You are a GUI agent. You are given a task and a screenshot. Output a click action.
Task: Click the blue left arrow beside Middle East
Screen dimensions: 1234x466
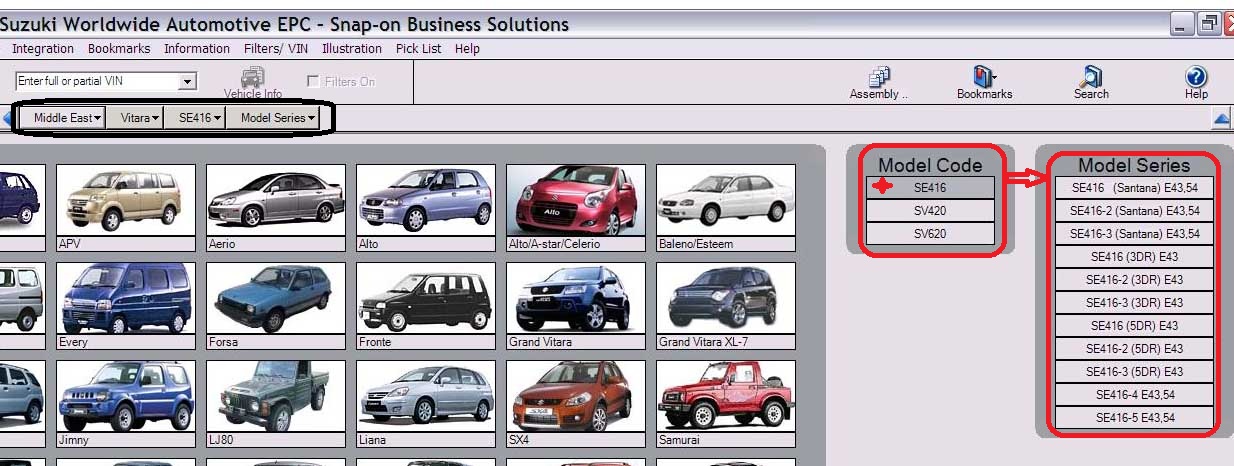click(x=7, y=119)
